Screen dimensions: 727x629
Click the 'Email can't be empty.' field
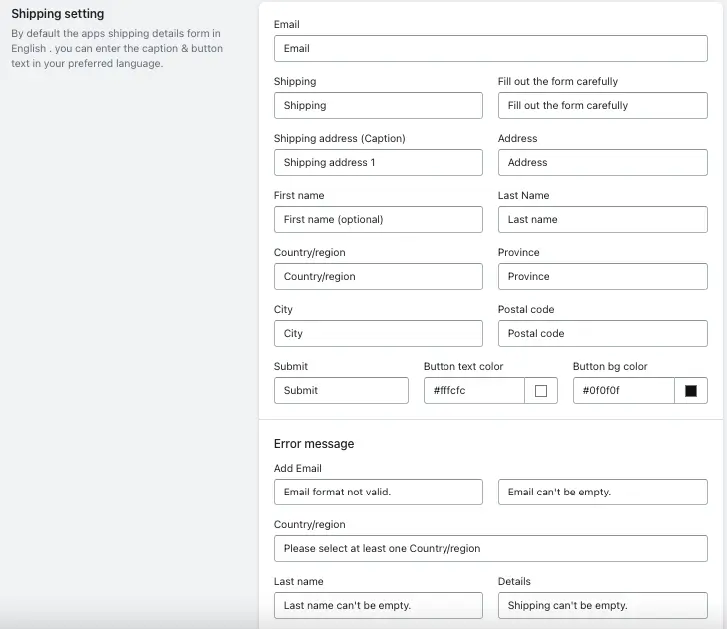[x=602, y=492]
